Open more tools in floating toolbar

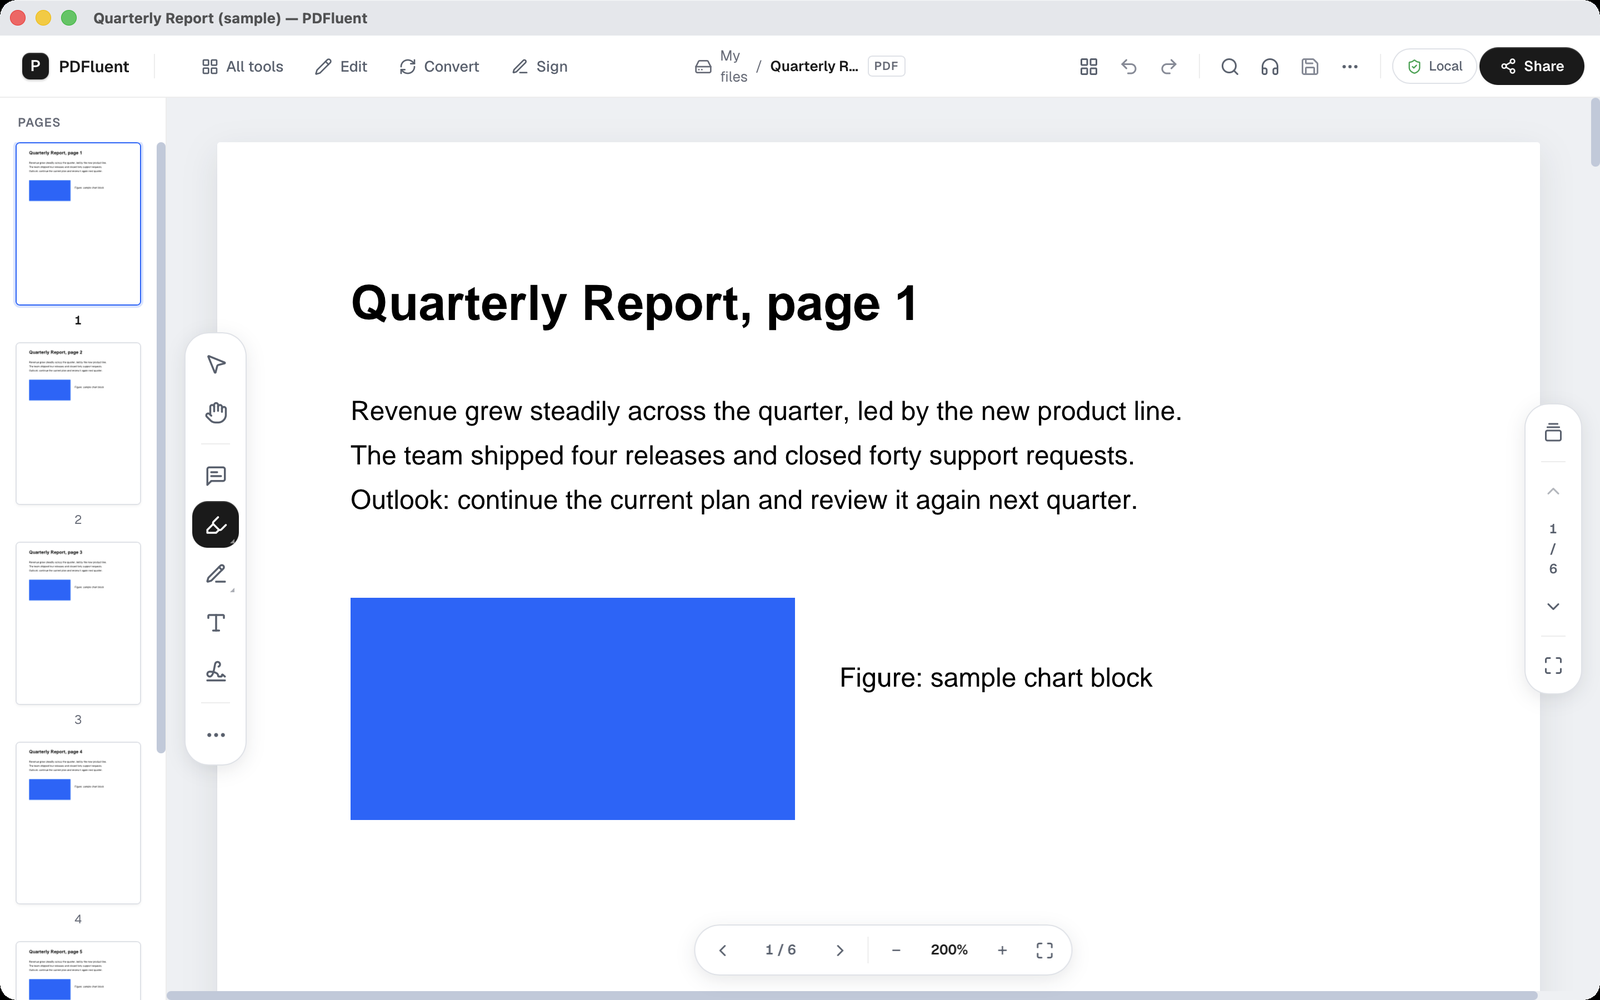[x=216, y=735]
